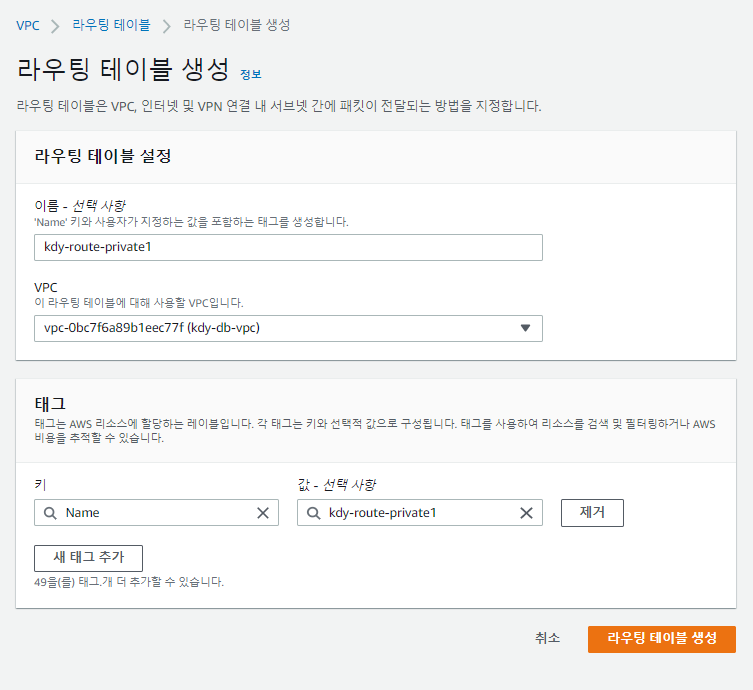Click the 이름 - 선택 사항 label
Viewport: 753px width, 690px height.
pyautogui.click(x=80, y=206)
